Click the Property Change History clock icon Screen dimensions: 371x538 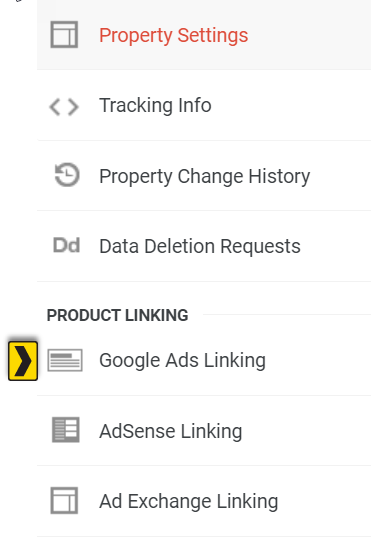67,175
